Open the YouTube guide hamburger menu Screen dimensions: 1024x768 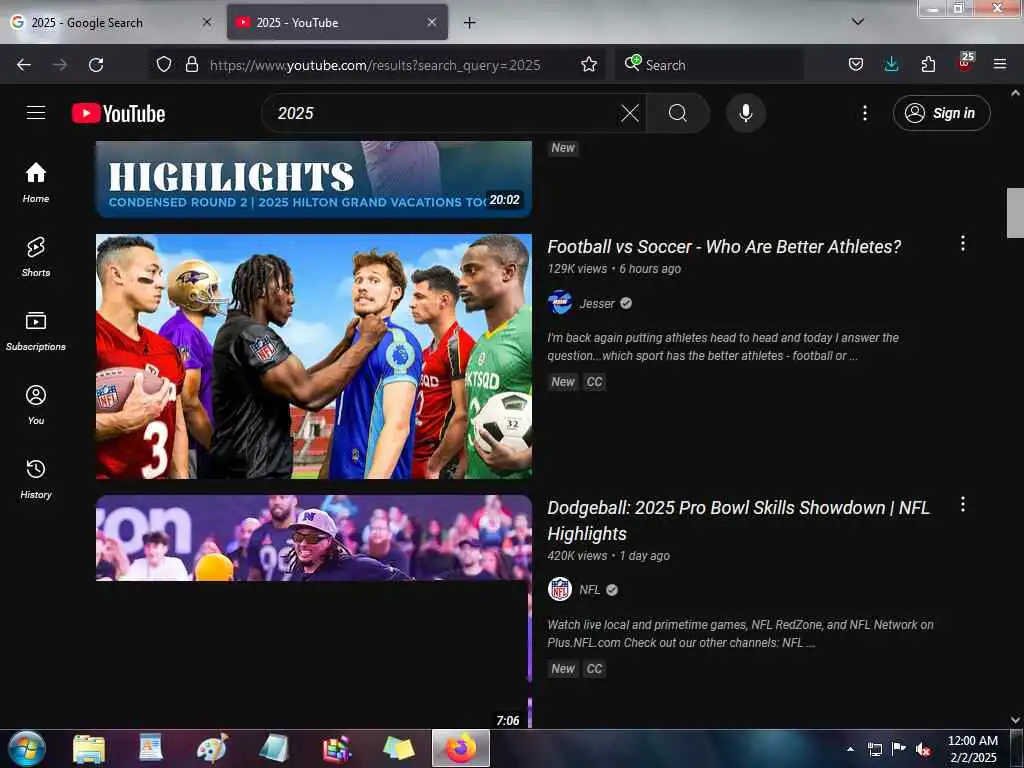pyautogui.click(x=36, y=113)
